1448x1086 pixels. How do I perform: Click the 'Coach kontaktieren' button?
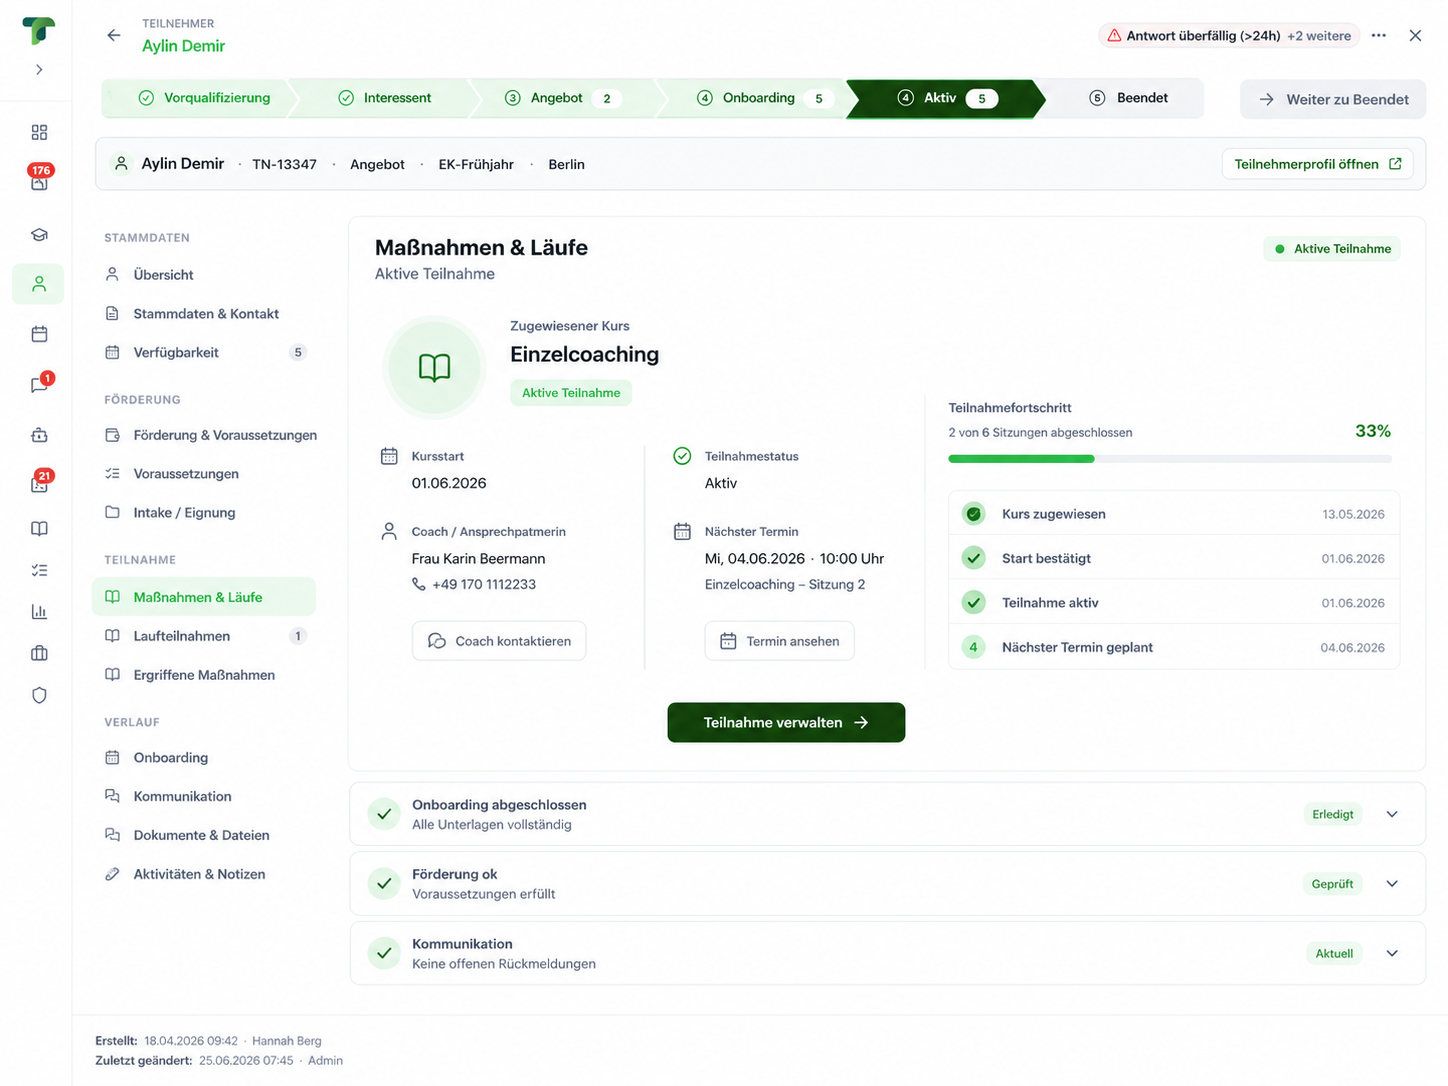499,641
